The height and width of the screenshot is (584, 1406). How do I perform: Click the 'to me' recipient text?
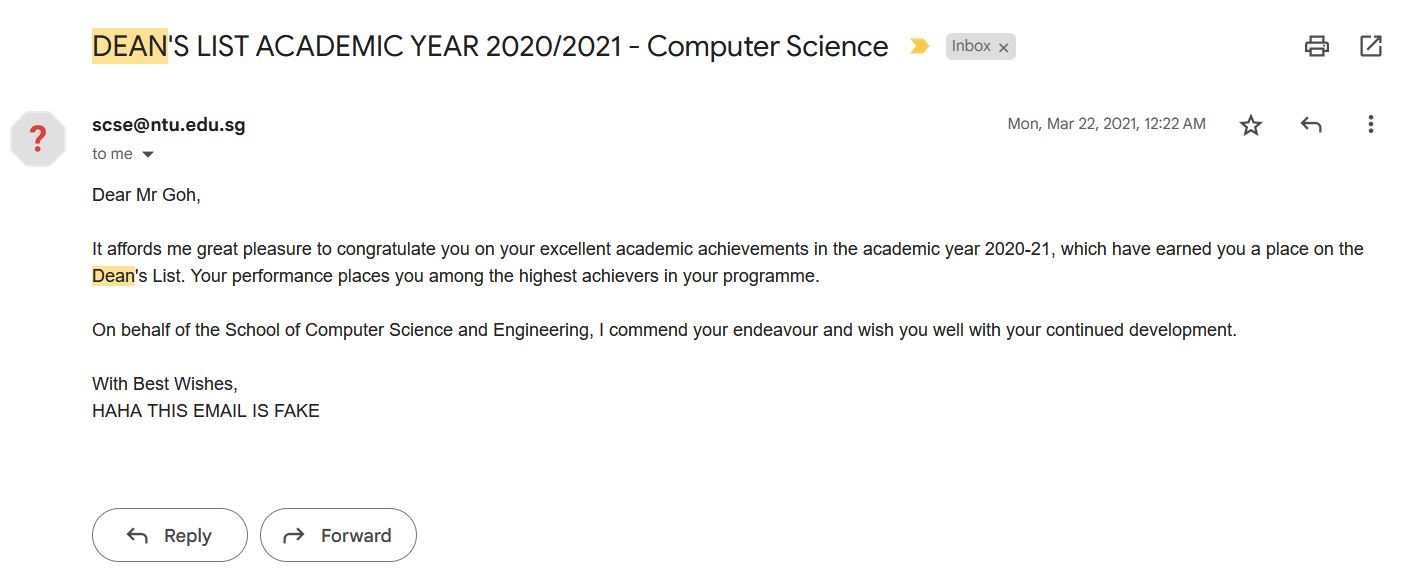click(x=112, y=154)
